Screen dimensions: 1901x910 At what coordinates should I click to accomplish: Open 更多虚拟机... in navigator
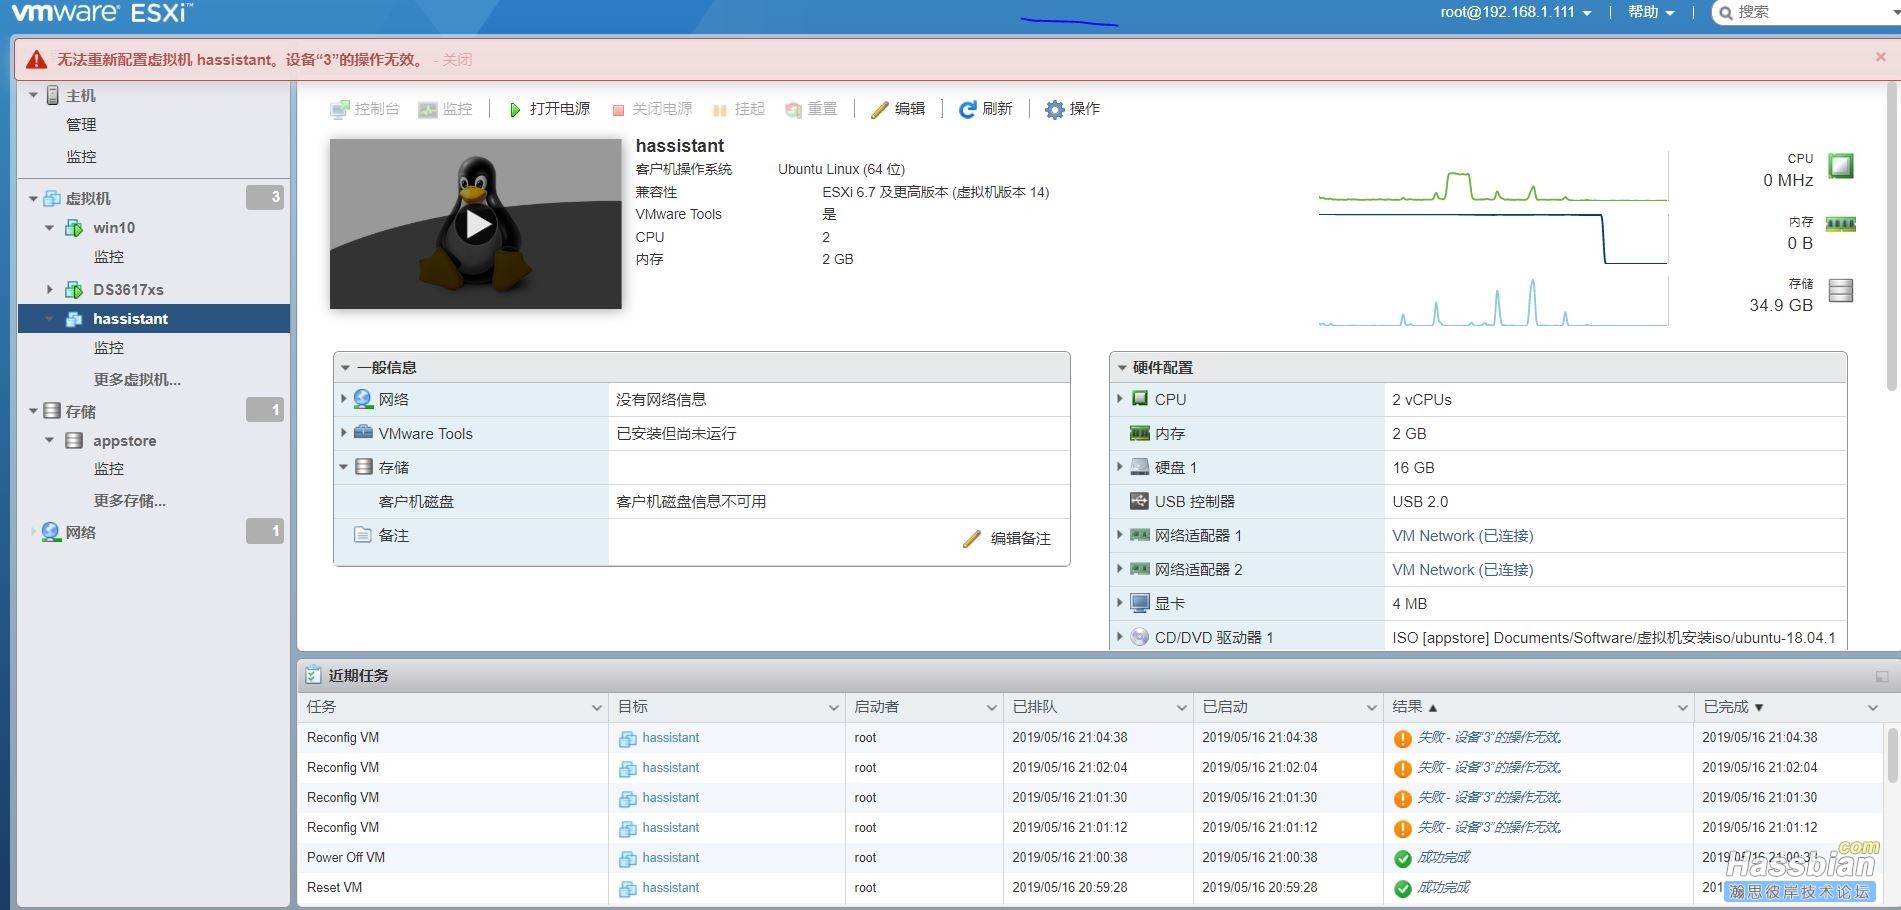click(x=137, y=379)
